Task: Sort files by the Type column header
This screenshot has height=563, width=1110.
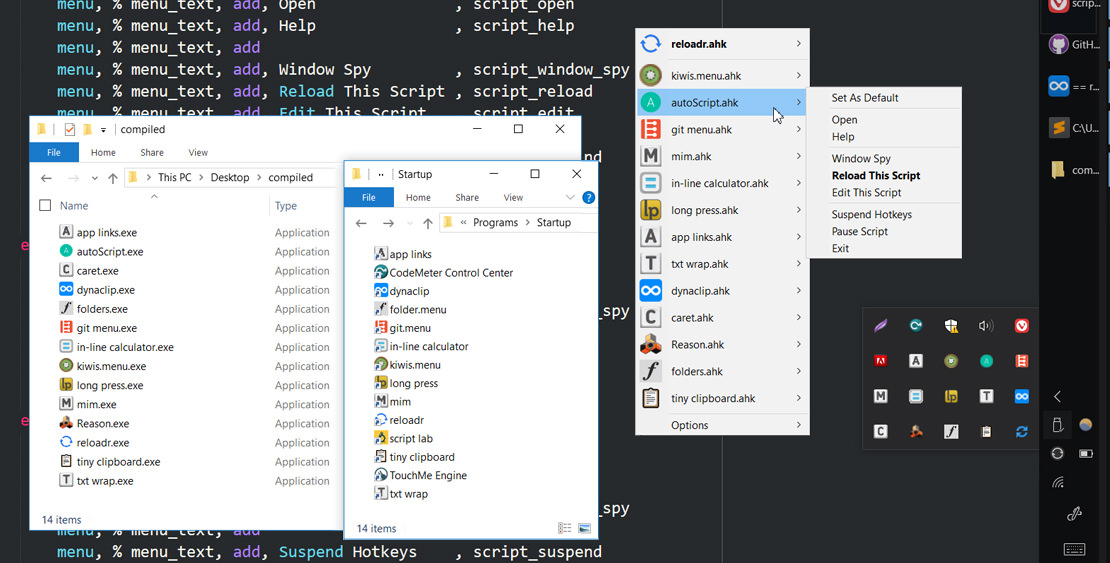Action: click(286, 206)
